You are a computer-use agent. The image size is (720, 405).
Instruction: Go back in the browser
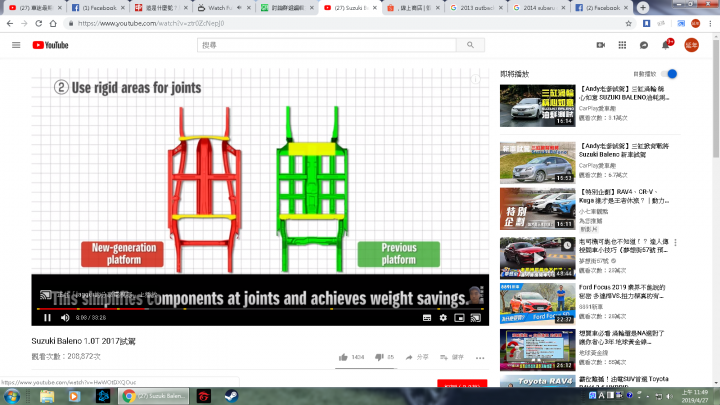10,23
